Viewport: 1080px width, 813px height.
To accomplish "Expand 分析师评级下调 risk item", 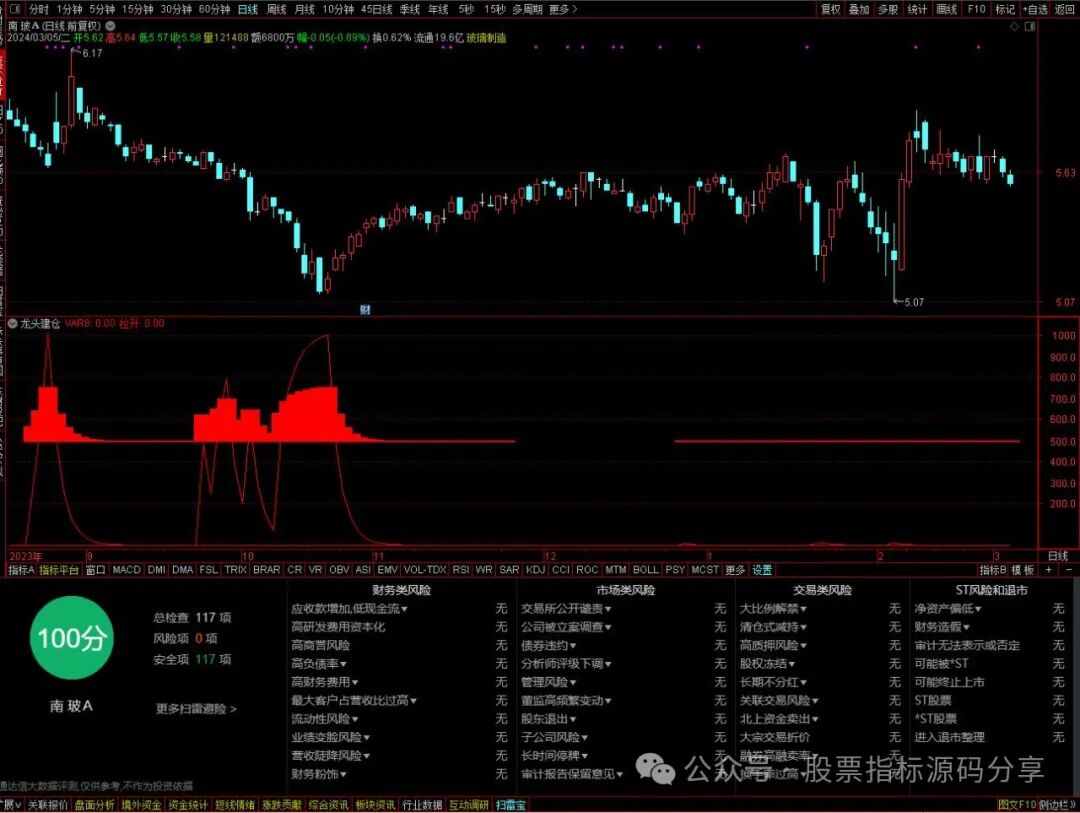I will 566,663.
